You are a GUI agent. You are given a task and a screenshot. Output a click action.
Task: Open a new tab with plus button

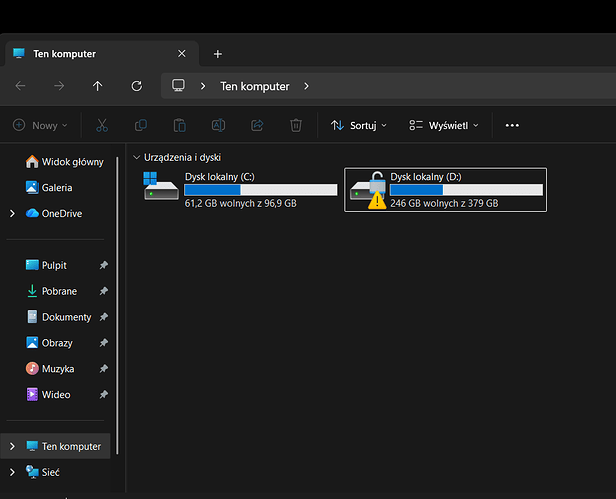[218, 54]
